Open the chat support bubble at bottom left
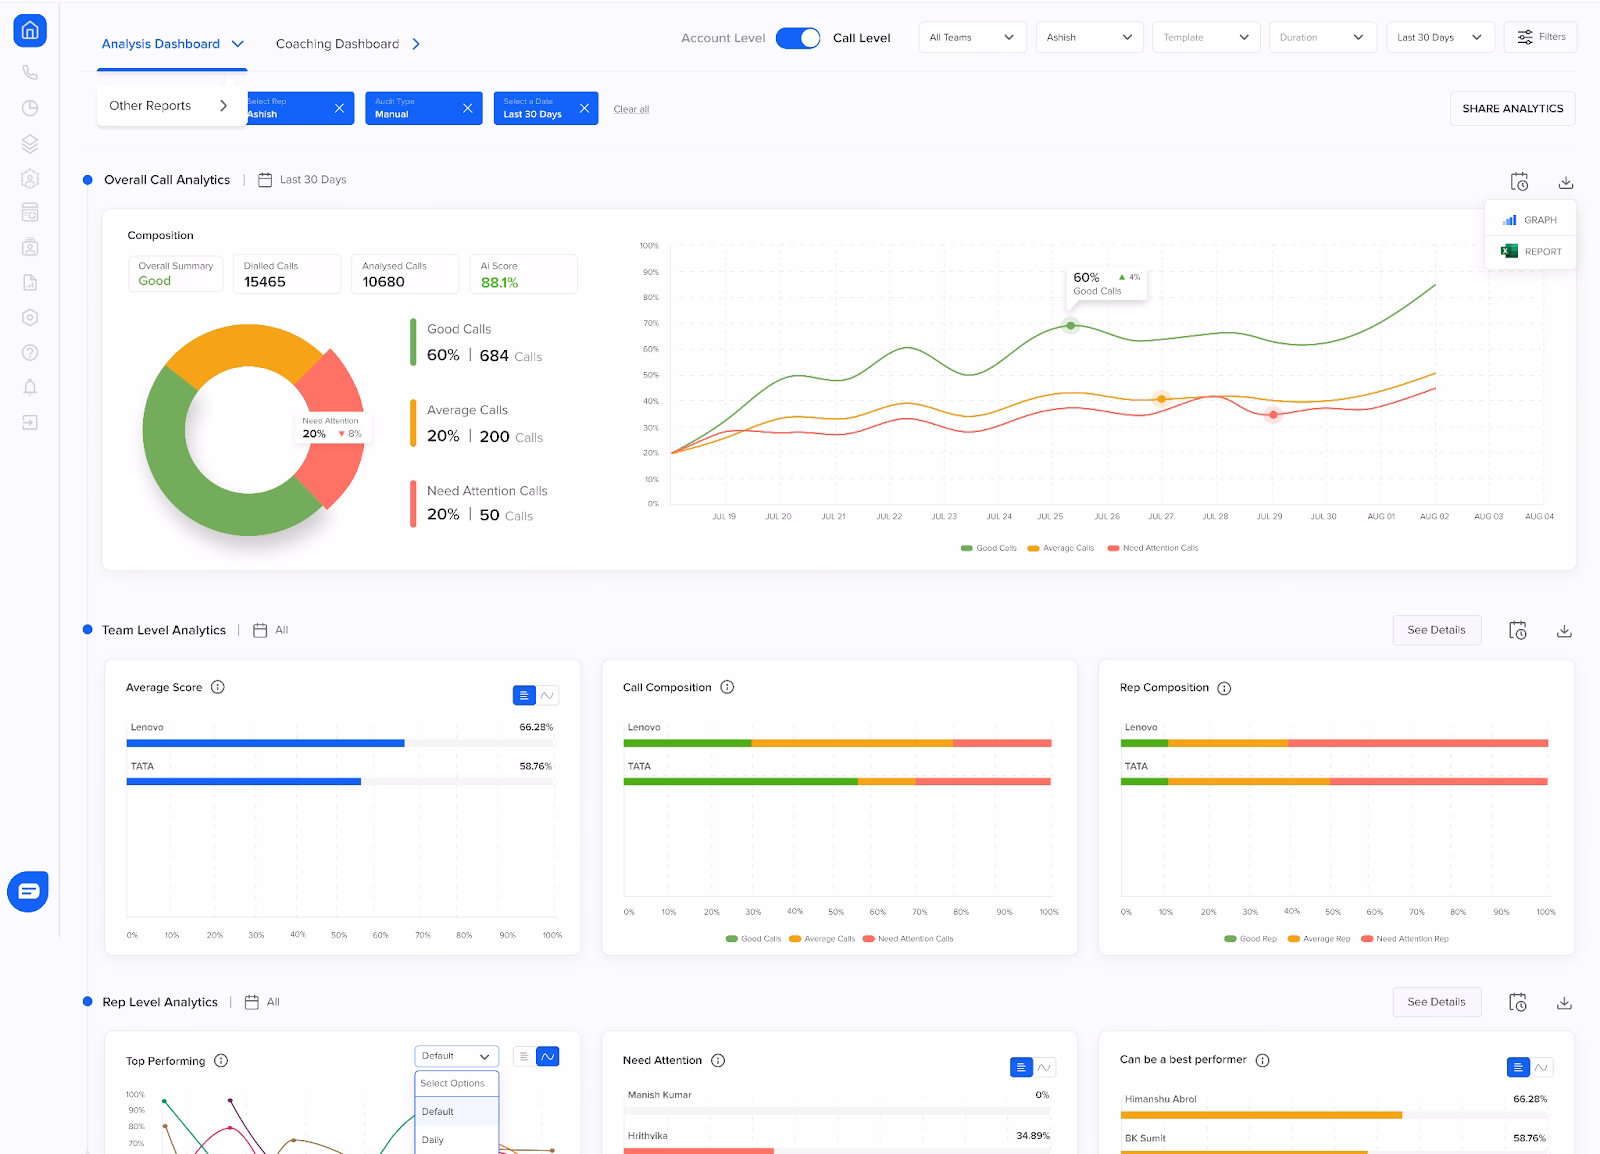The image size is (1600, 1154). [28, 891]
